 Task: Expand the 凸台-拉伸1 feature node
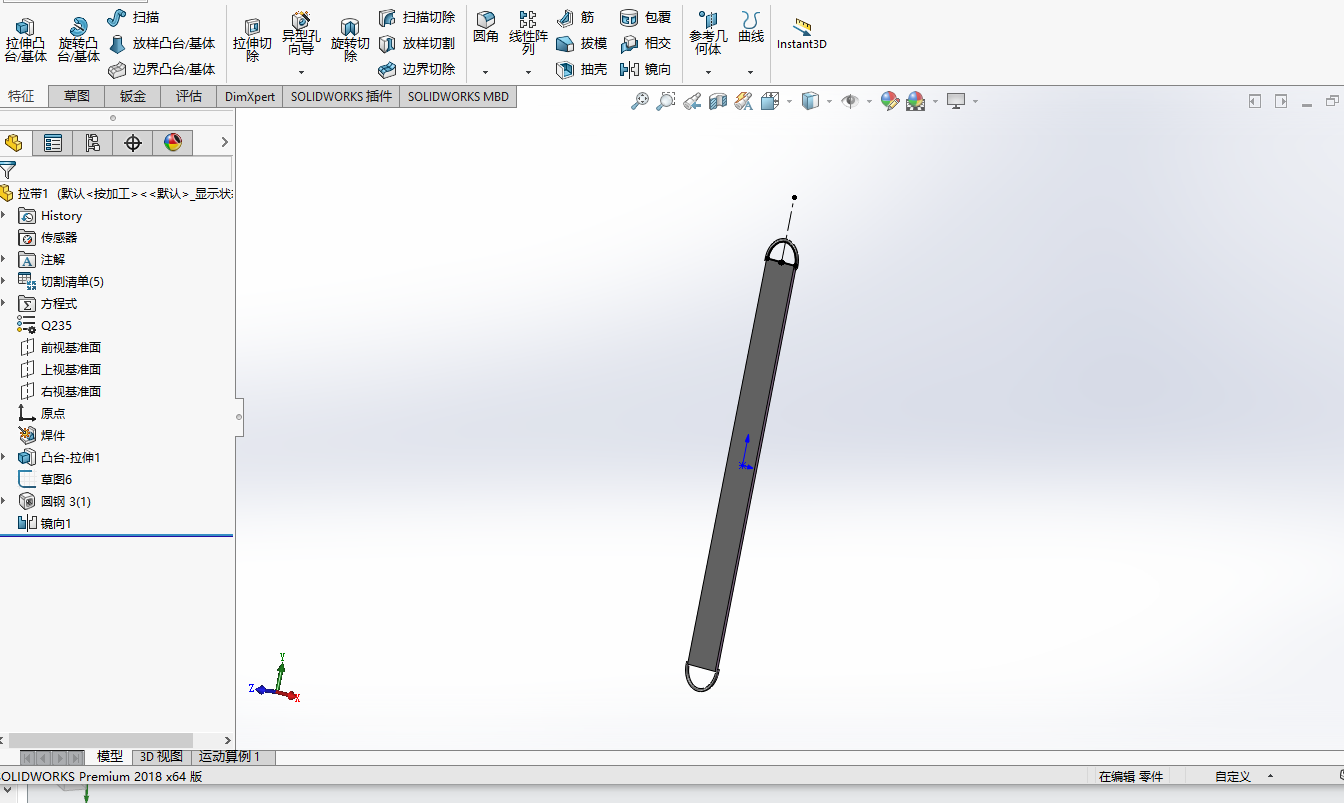coord(4,457)
